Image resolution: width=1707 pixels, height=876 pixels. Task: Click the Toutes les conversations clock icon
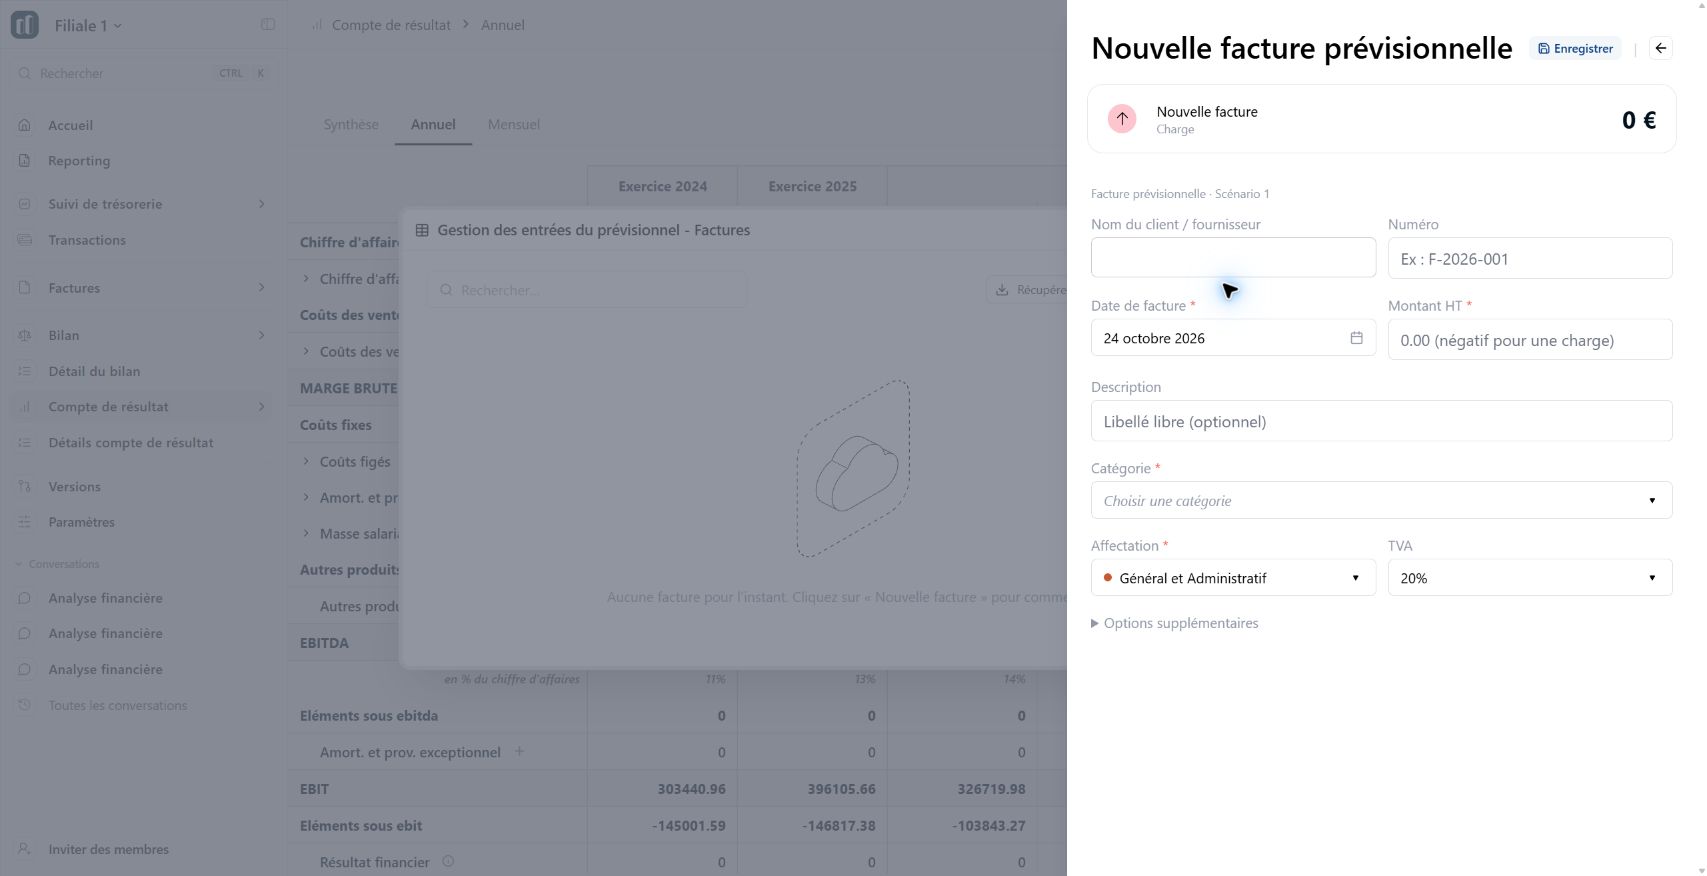click(x=25, y=705)
